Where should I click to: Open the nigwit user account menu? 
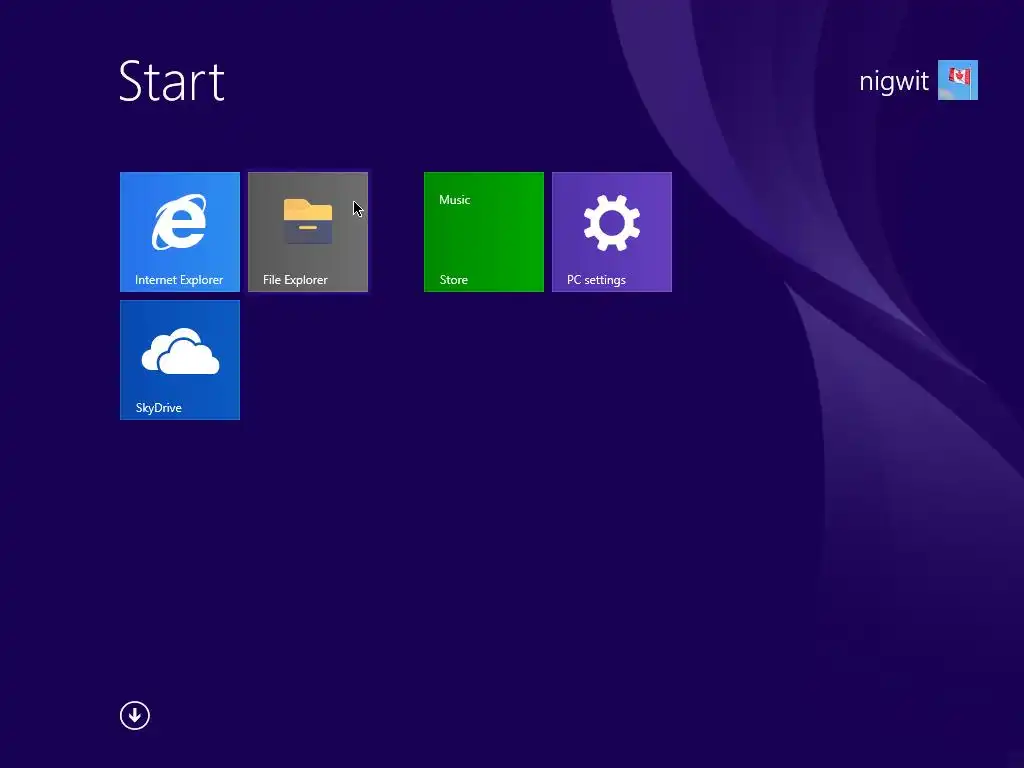click(x=918, y=80)
